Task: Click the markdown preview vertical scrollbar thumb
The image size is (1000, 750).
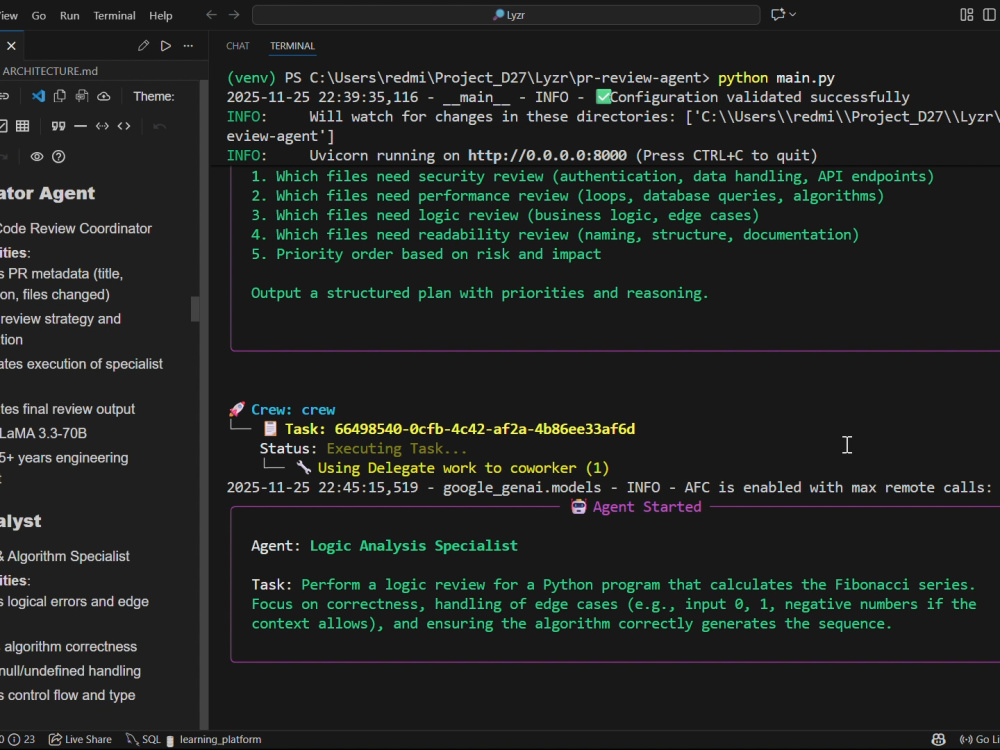Action: (195, 309)
